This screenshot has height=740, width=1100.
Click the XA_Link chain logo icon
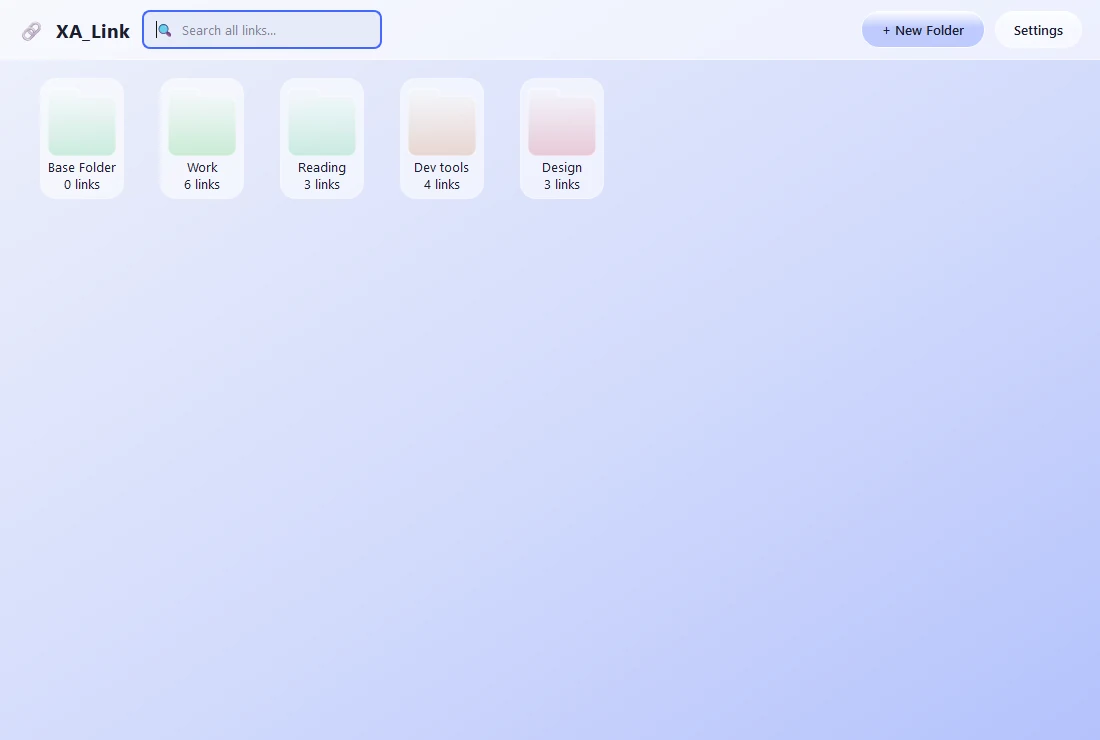32,32
